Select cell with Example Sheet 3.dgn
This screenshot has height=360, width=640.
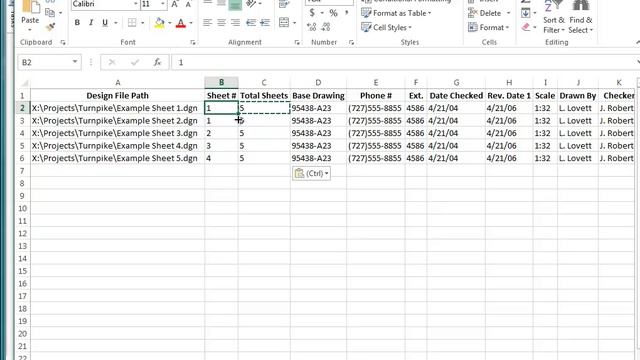pyautogui.click(x=118, y=133)
